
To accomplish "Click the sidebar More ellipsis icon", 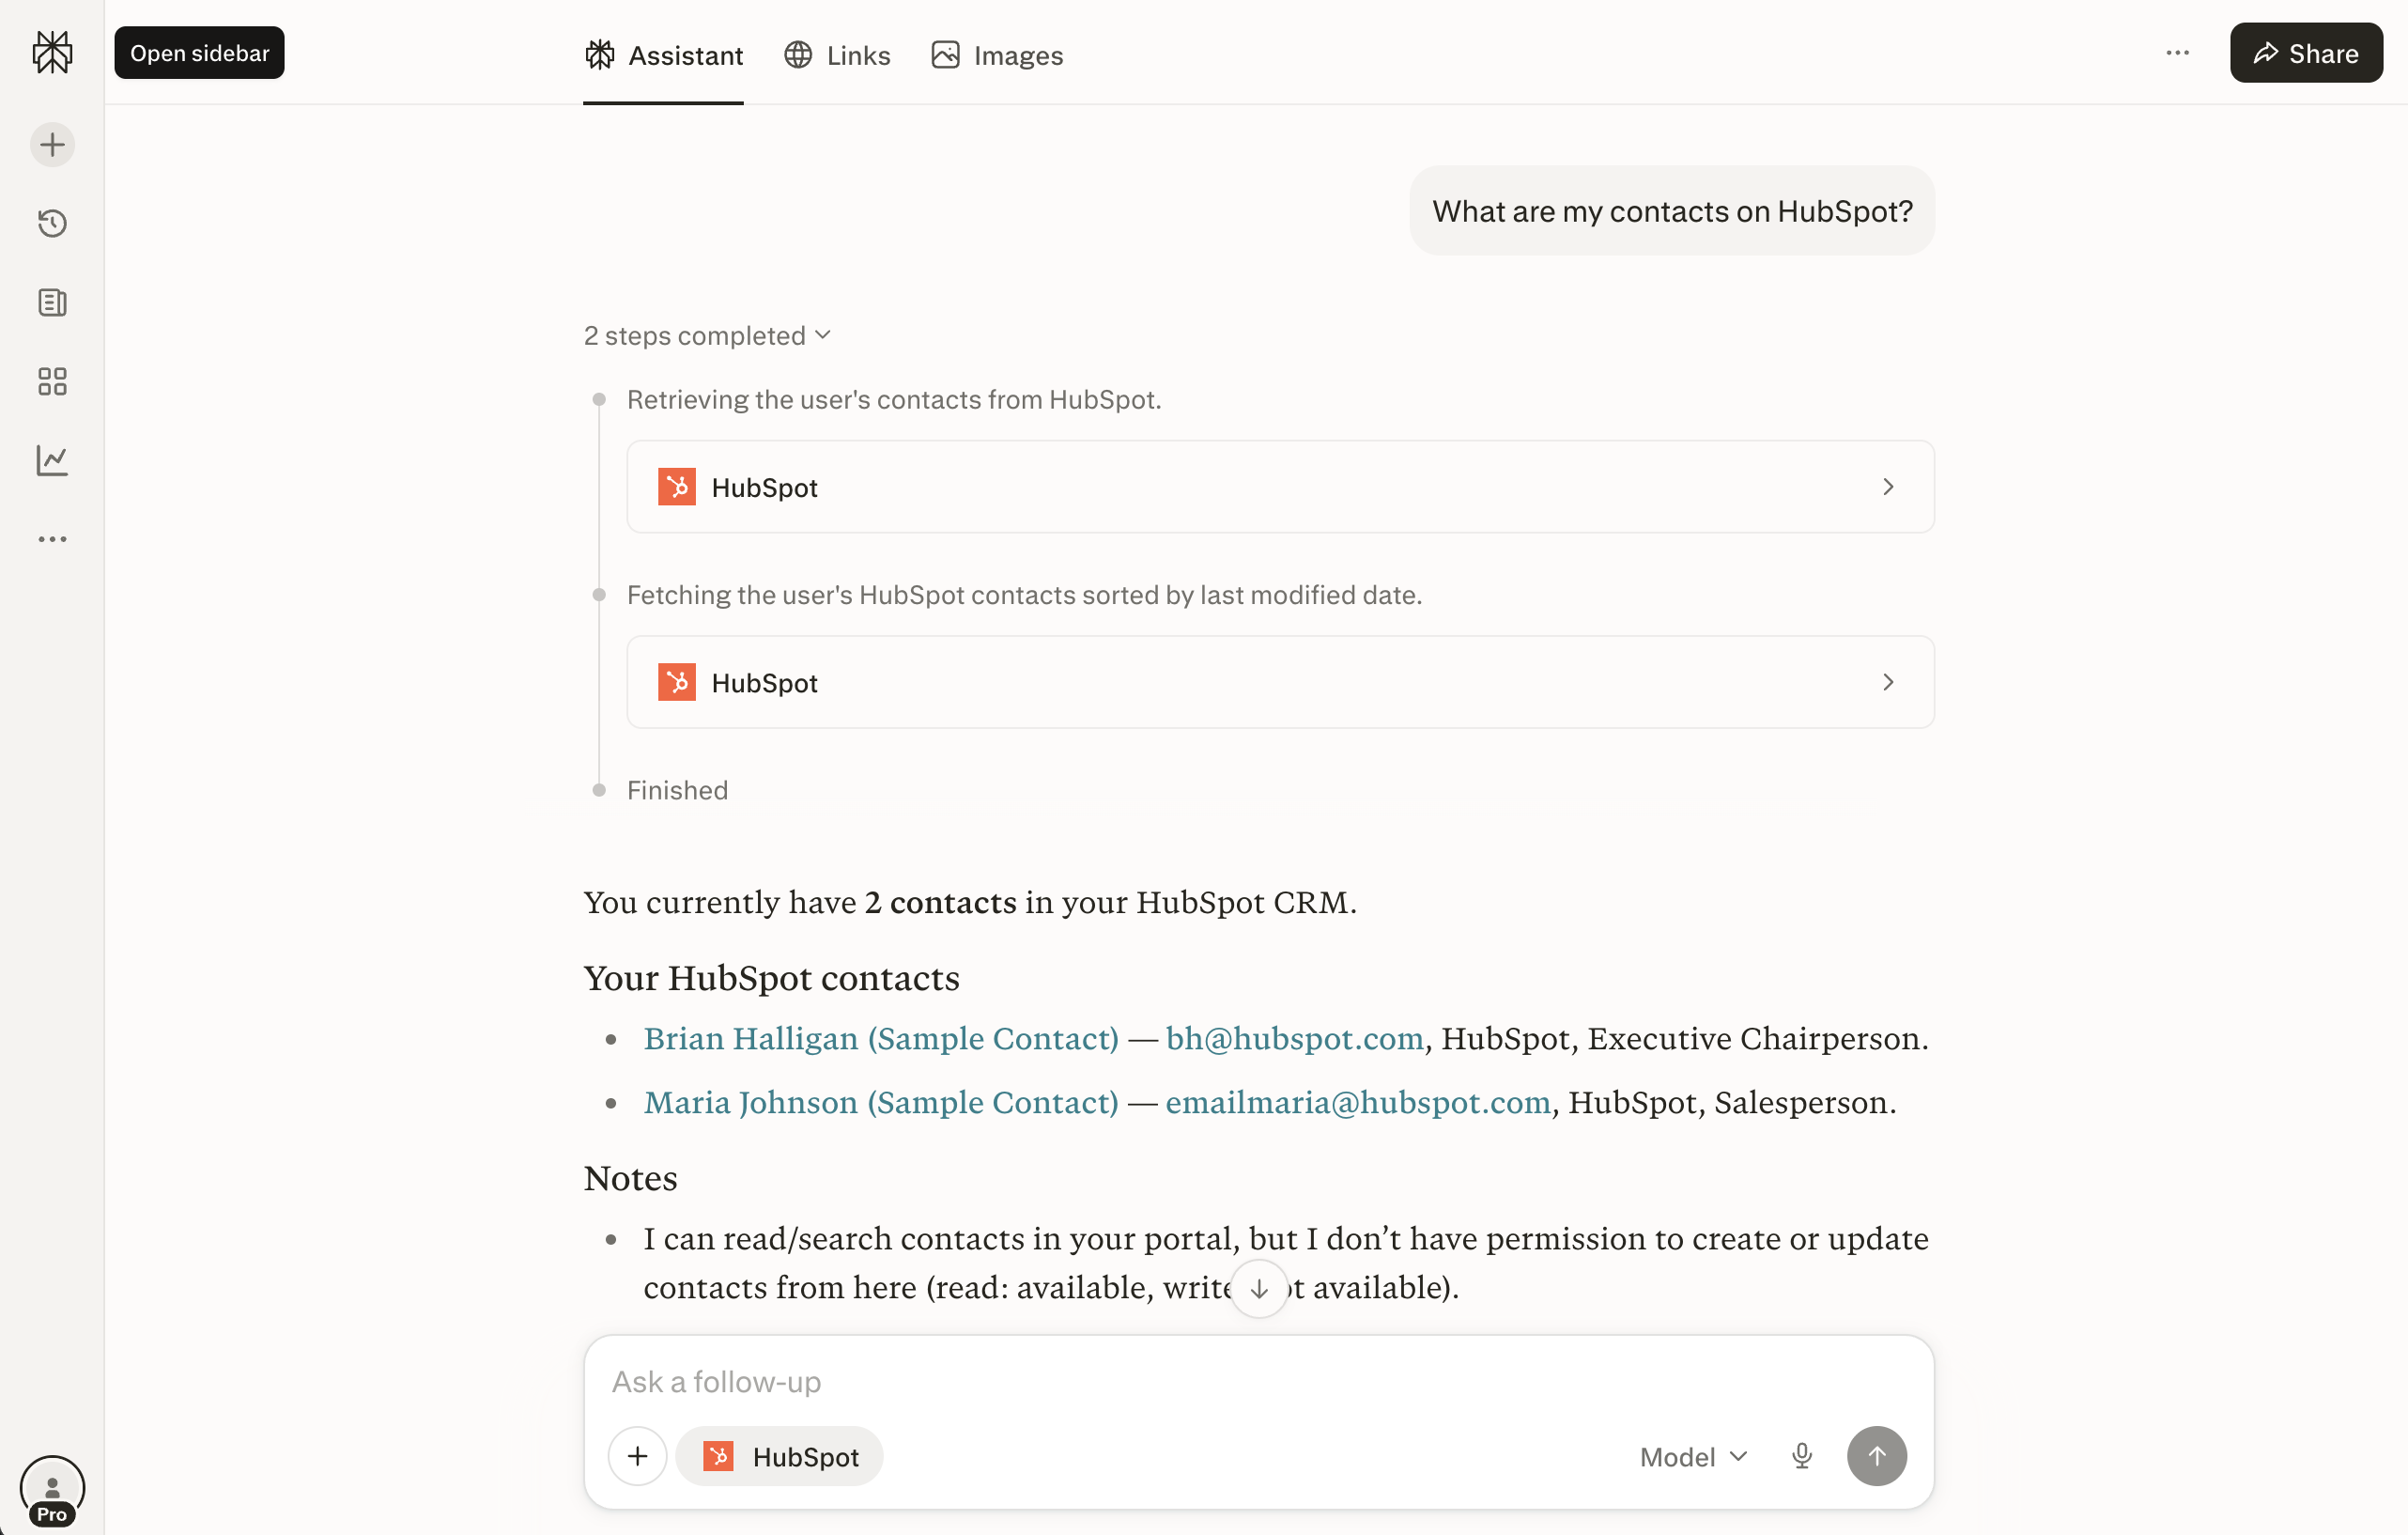I will (x=52, y=539).
